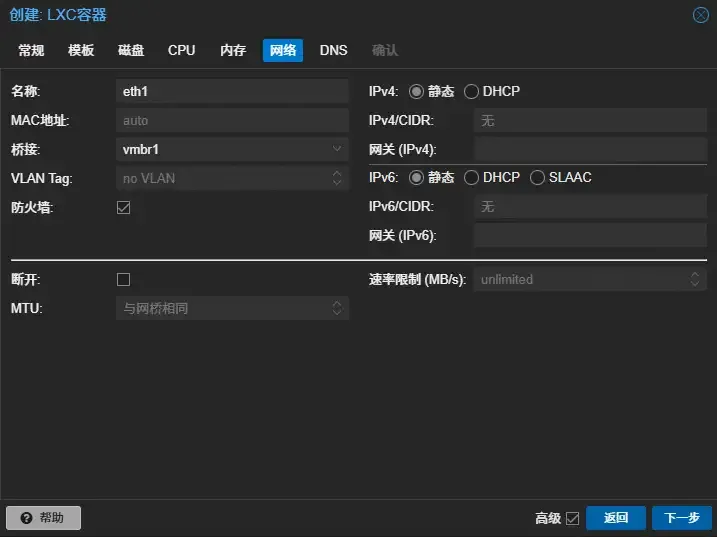Switch to the 常规 tab
This screenshot has width=717, height=537.
click(x=31, y=50)
